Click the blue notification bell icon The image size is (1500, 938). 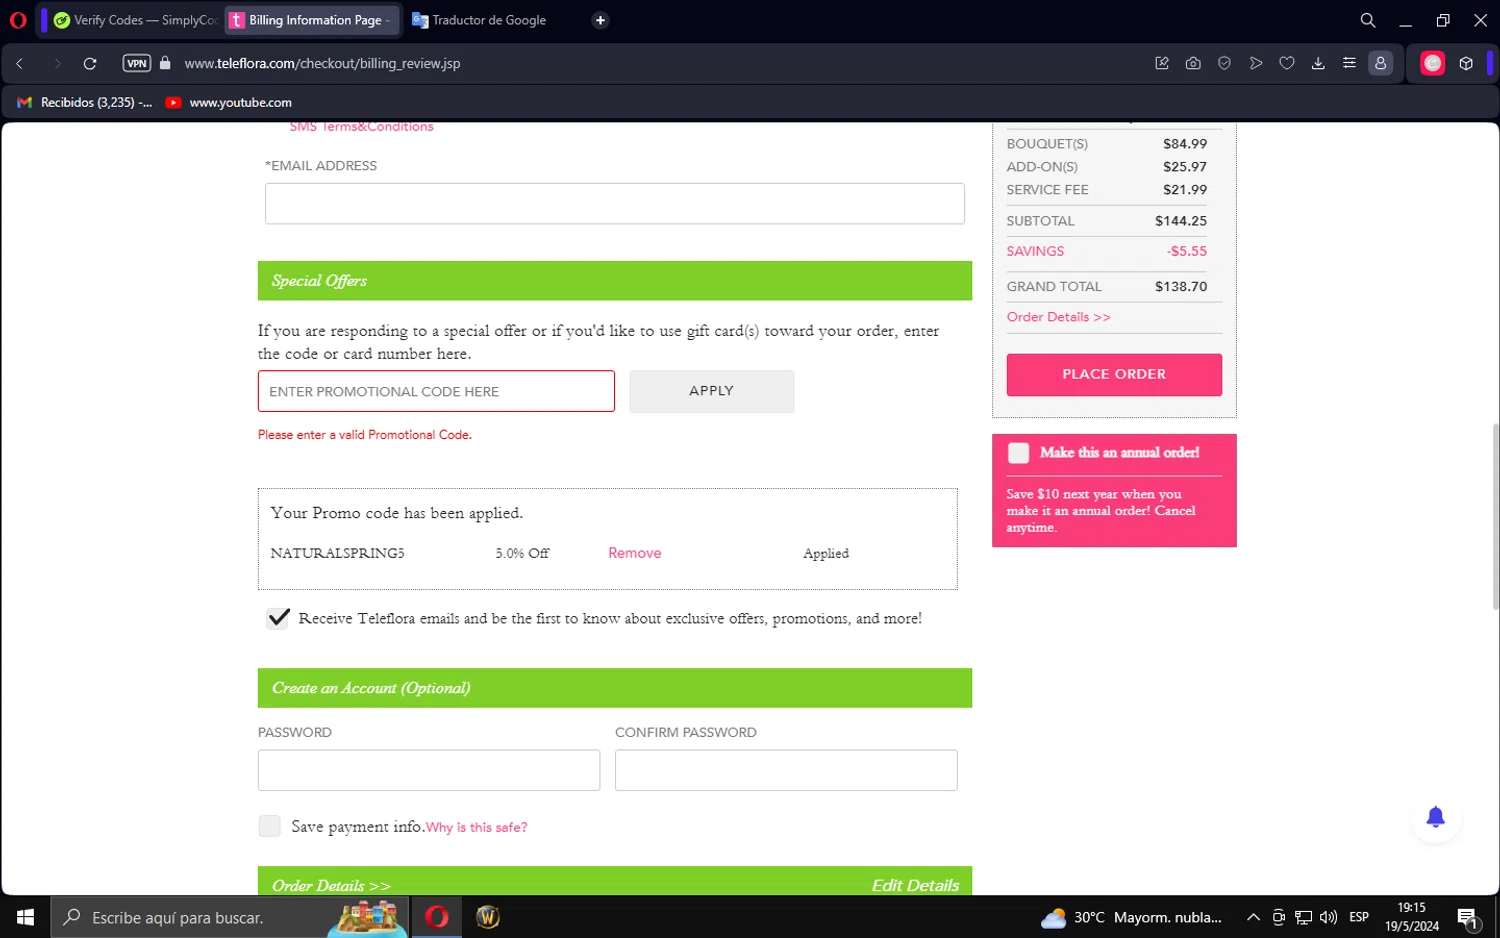click(x=1435, y=818)
